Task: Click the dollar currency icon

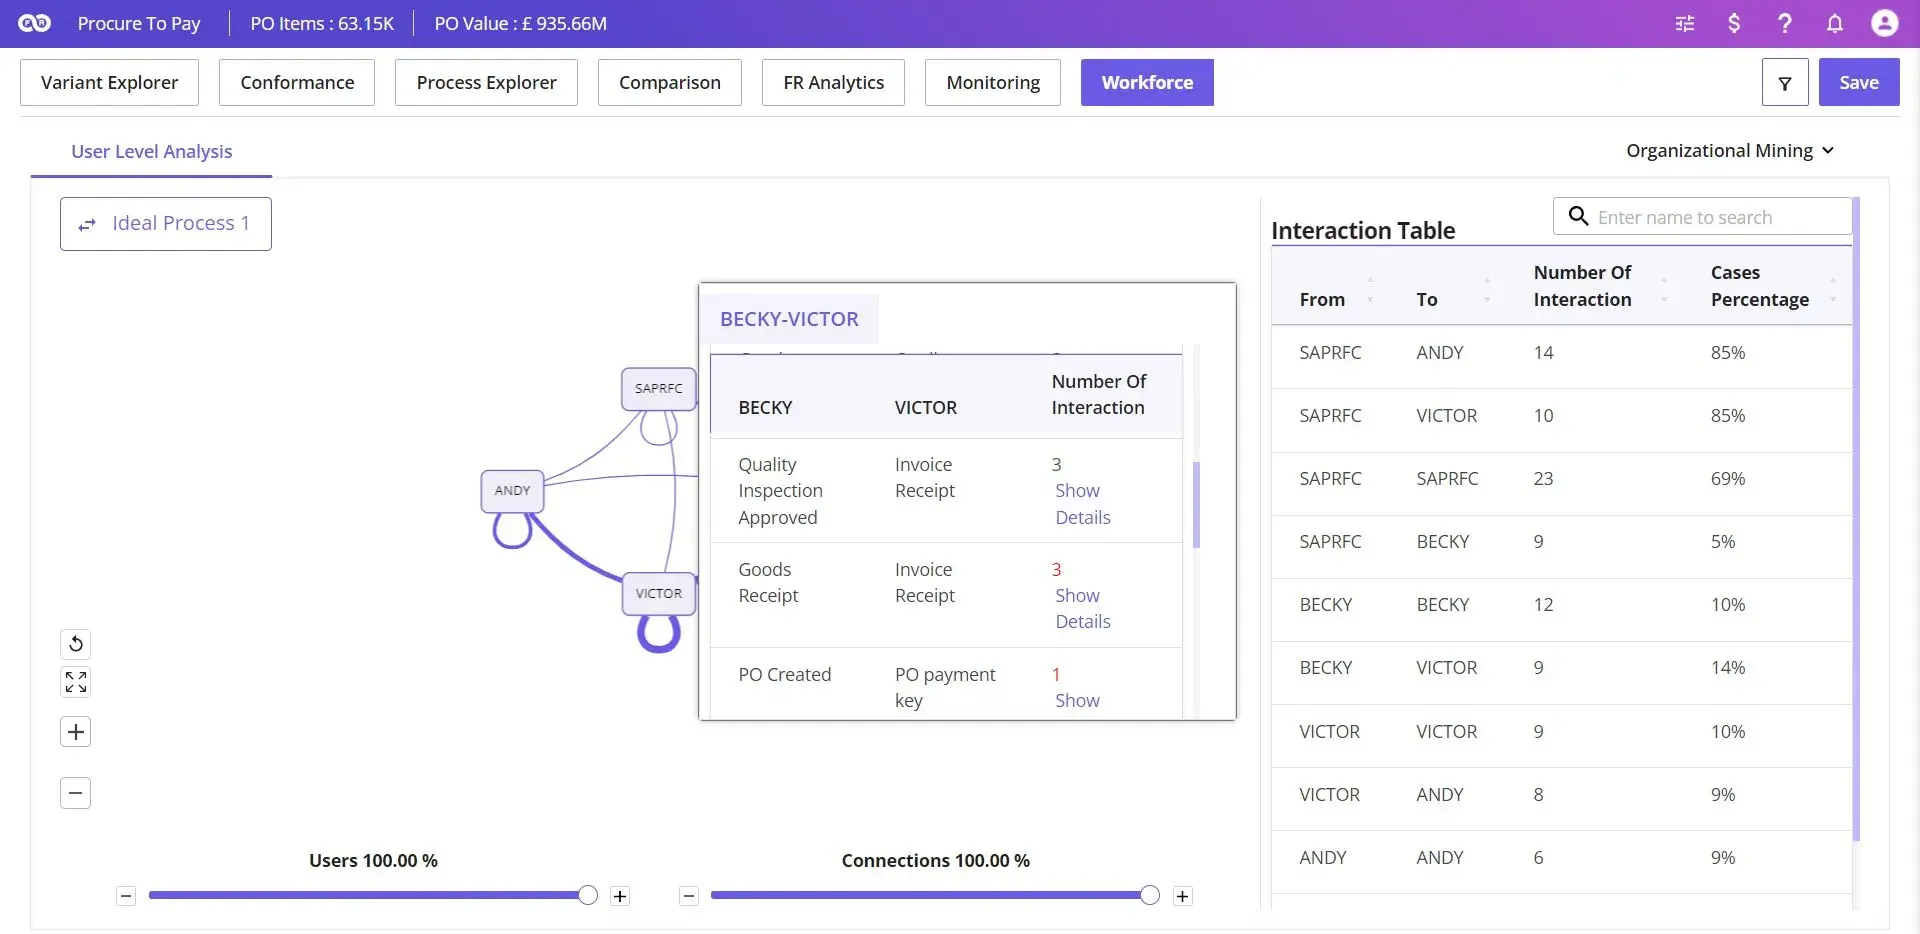Action: (1734, 24)
